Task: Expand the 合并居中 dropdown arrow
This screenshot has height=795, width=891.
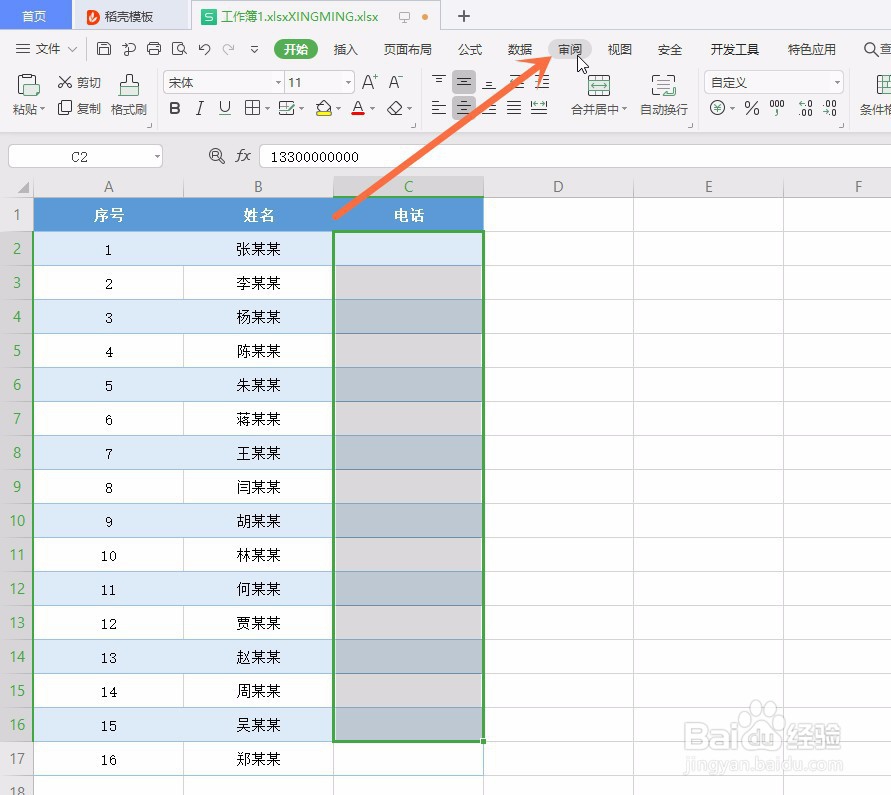Action: point(624,109)
